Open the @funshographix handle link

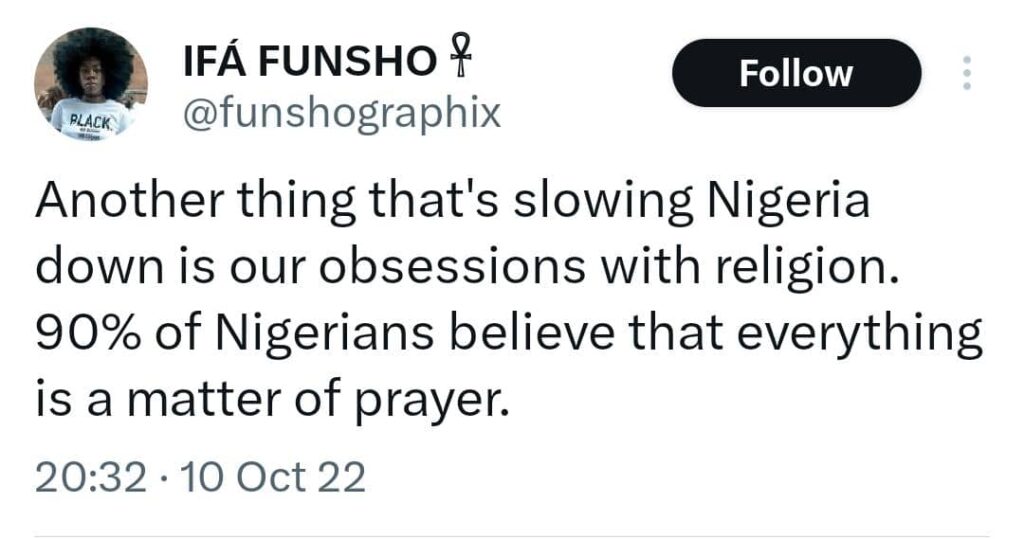click(x=342, y=113)
